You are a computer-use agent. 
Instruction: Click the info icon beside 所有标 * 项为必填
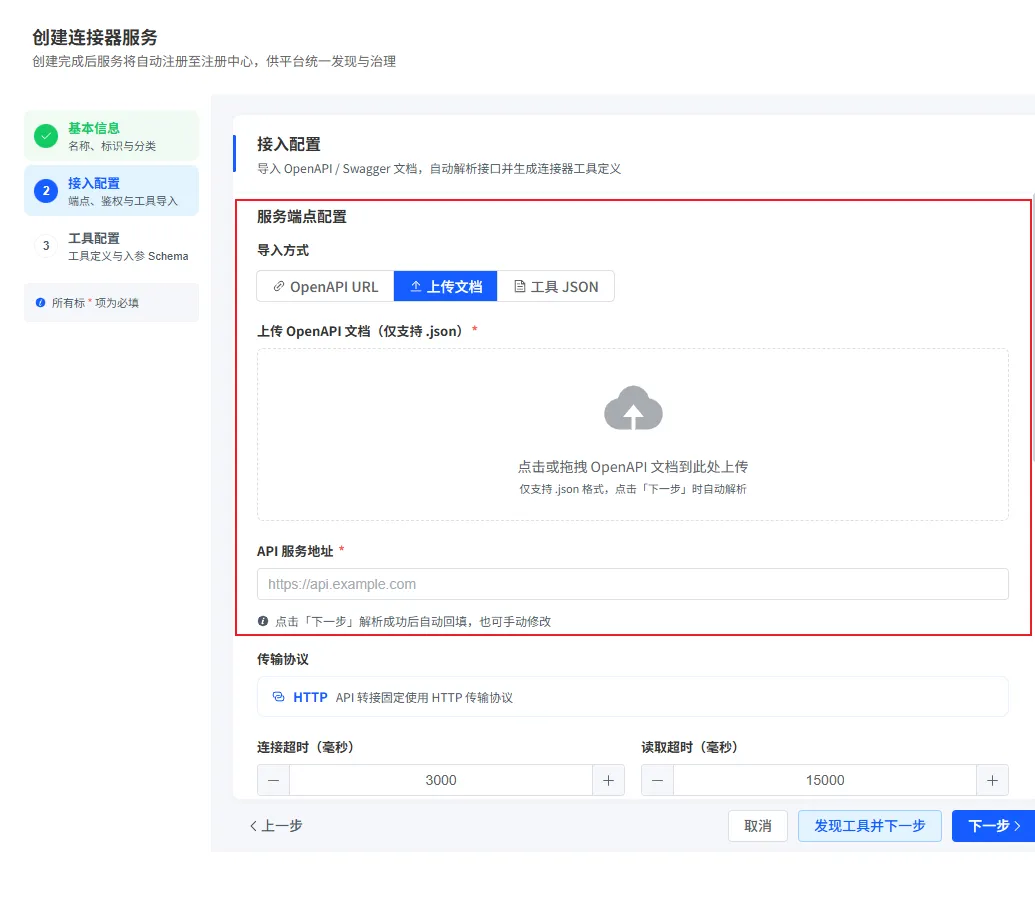pyautogui.click(x=41, y=303)
